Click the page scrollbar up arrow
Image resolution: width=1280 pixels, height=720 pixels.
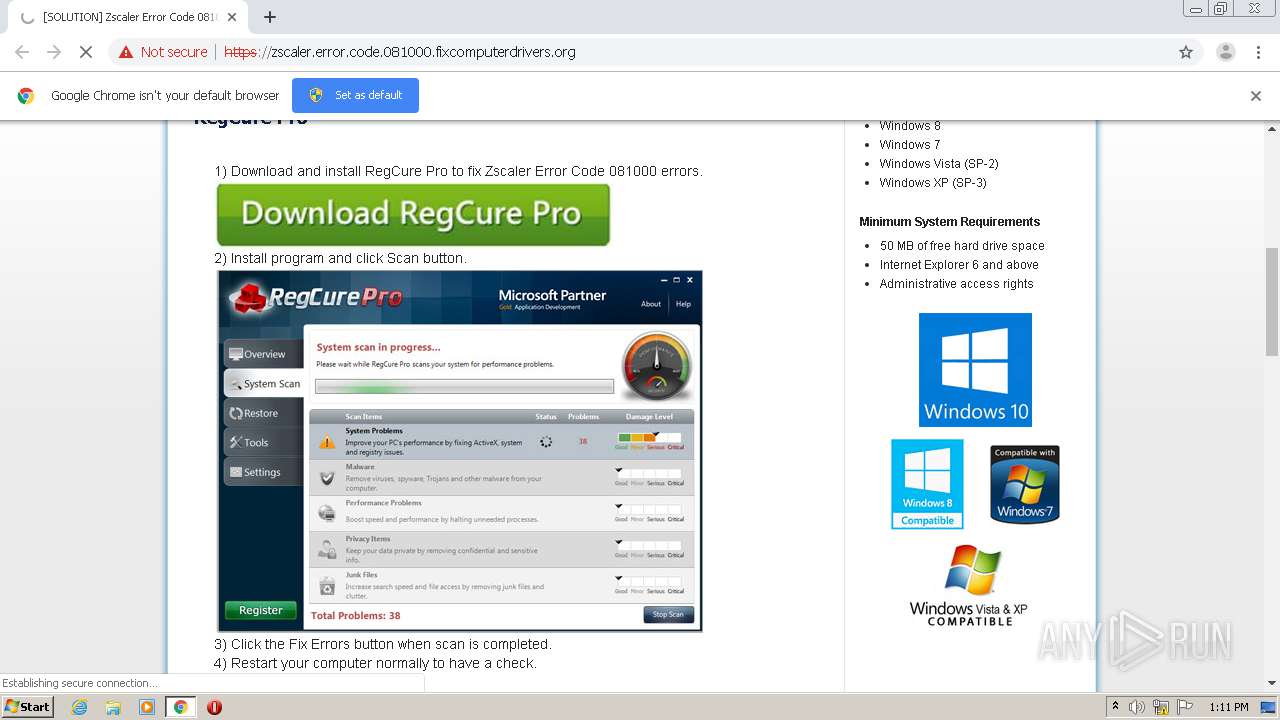tap(1272, 128)
